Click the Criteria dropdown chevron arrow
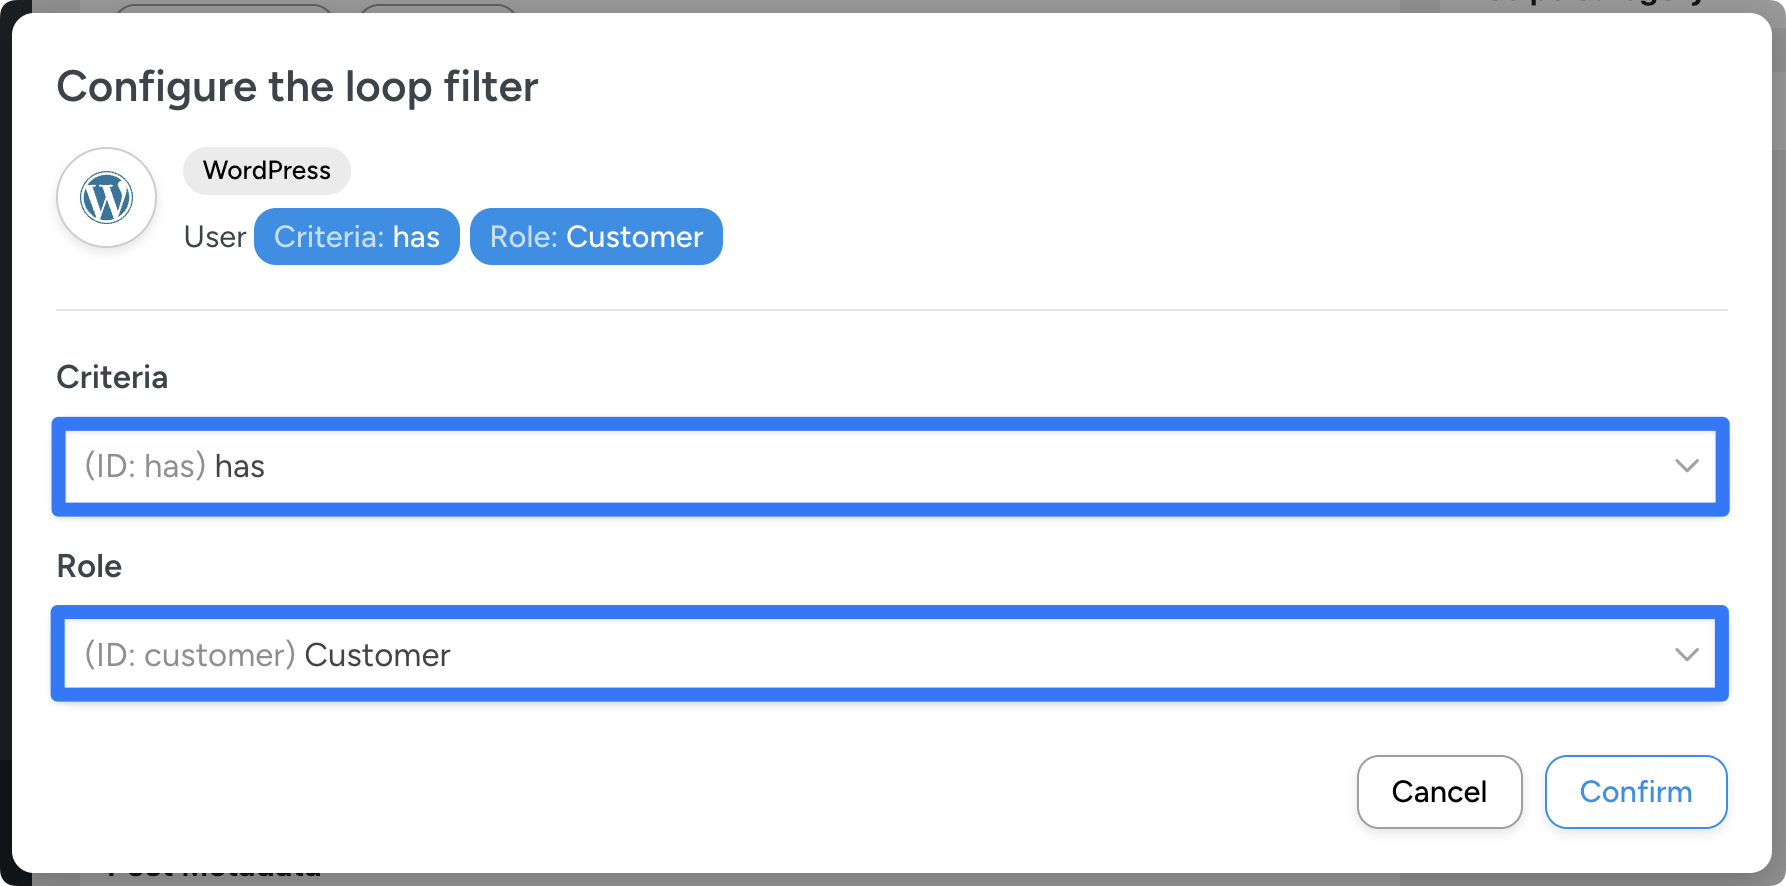Viewport: 1786px width, 886px height. pos(1686,466)
